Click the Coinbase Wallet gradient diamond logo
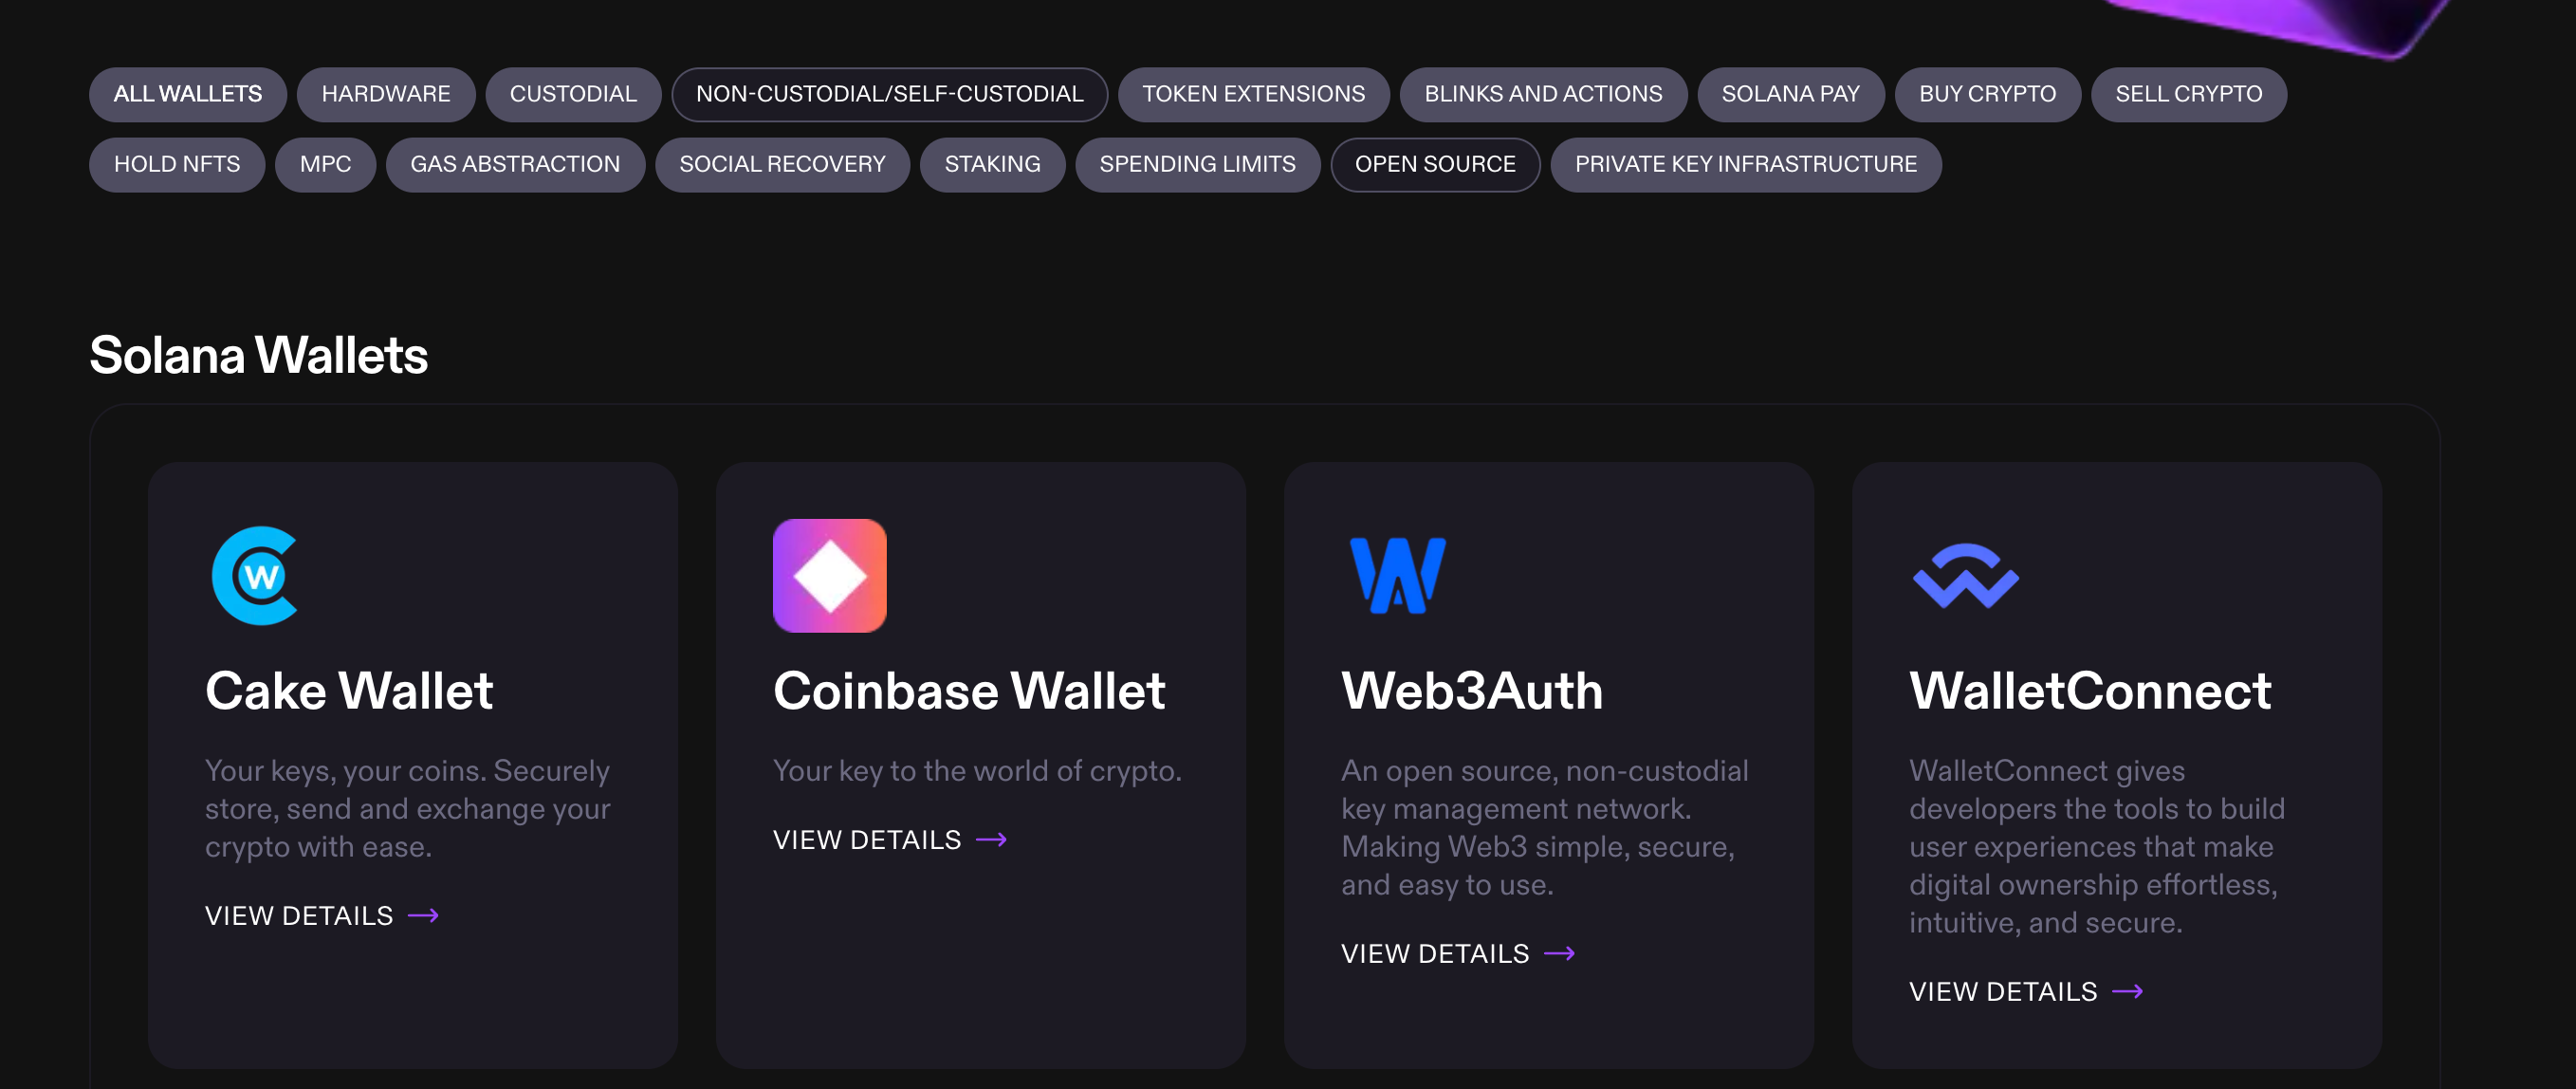The image size is (2576, 1089). [829, 576]
